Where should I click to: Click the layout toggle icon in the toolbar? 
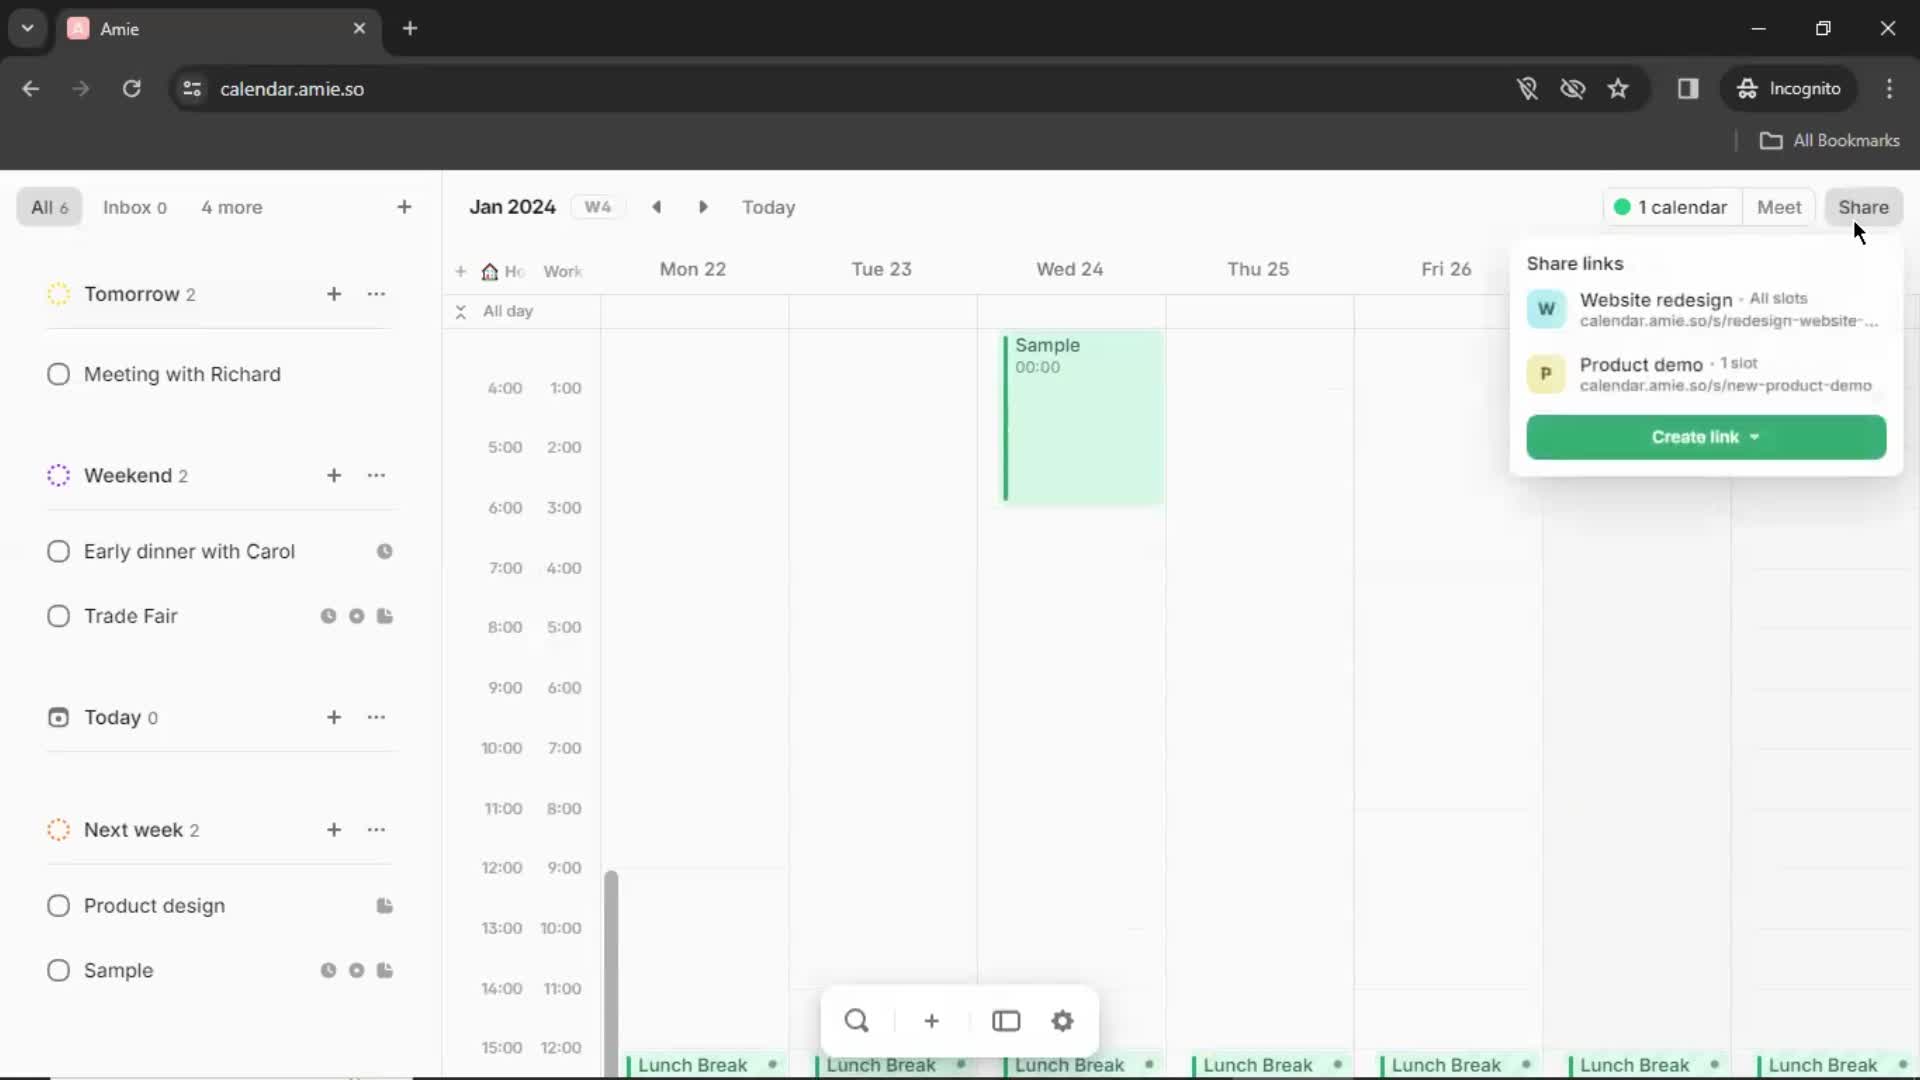click(x=1006, y=1021)
